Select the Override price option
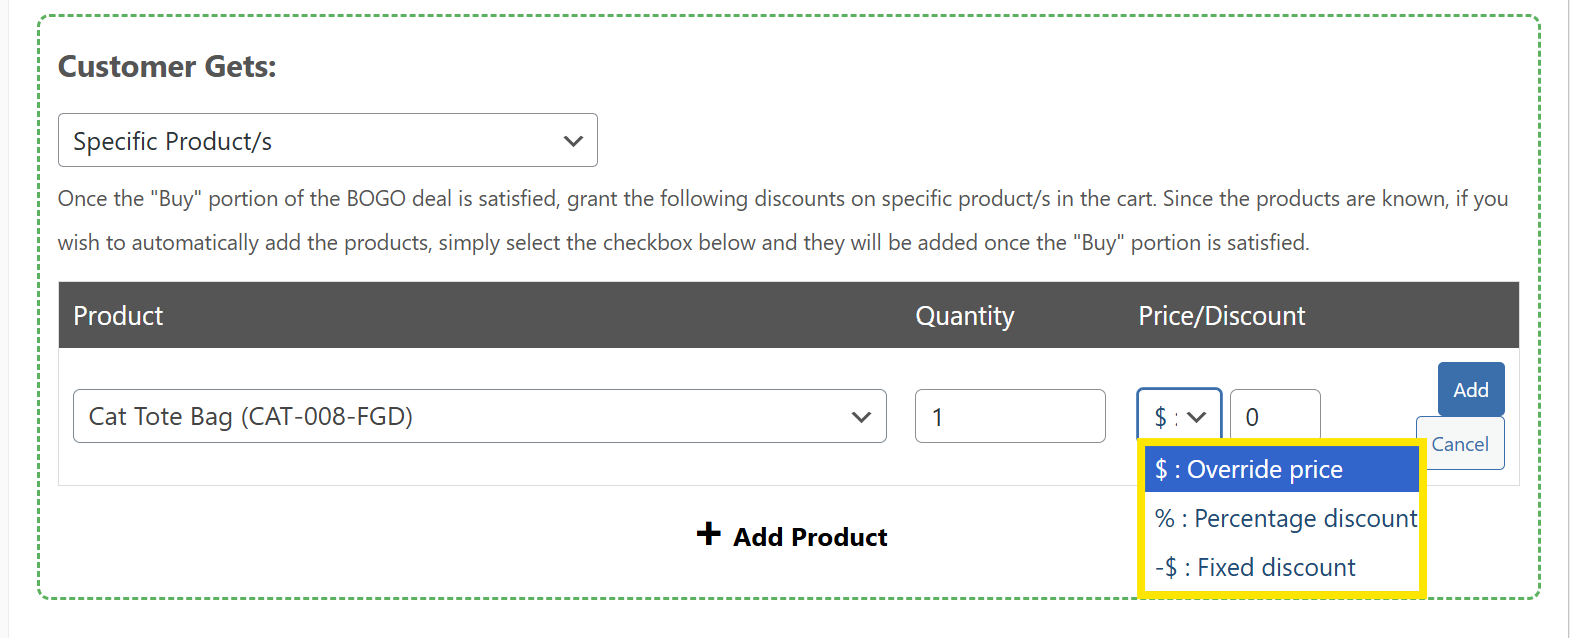 1281,469
